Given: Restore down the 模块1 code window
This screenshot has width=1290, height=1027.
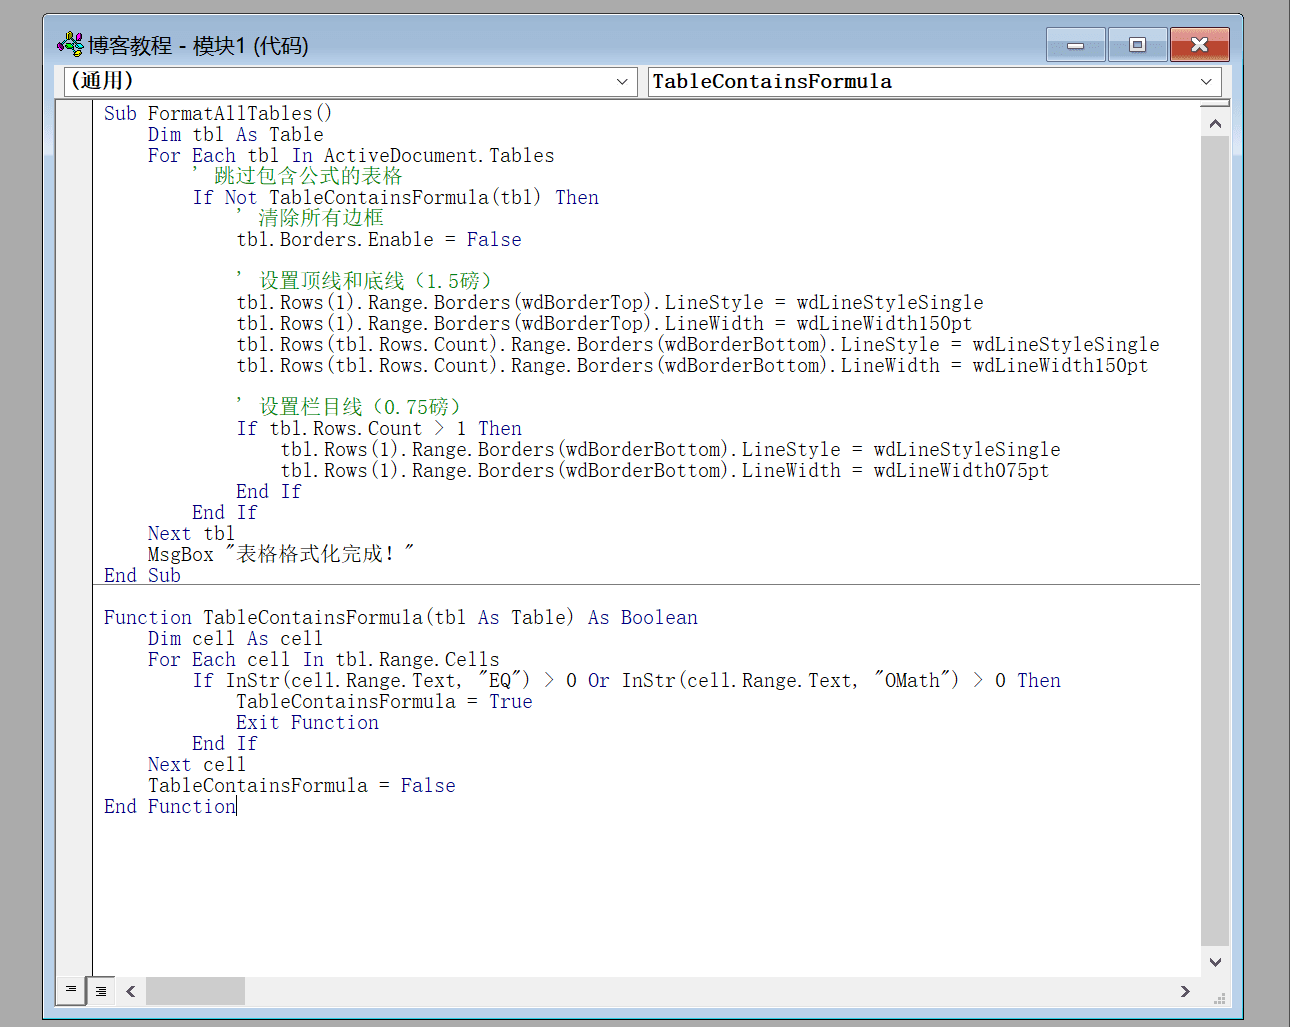Looking at the screenshot, I should coord(1137,45).
